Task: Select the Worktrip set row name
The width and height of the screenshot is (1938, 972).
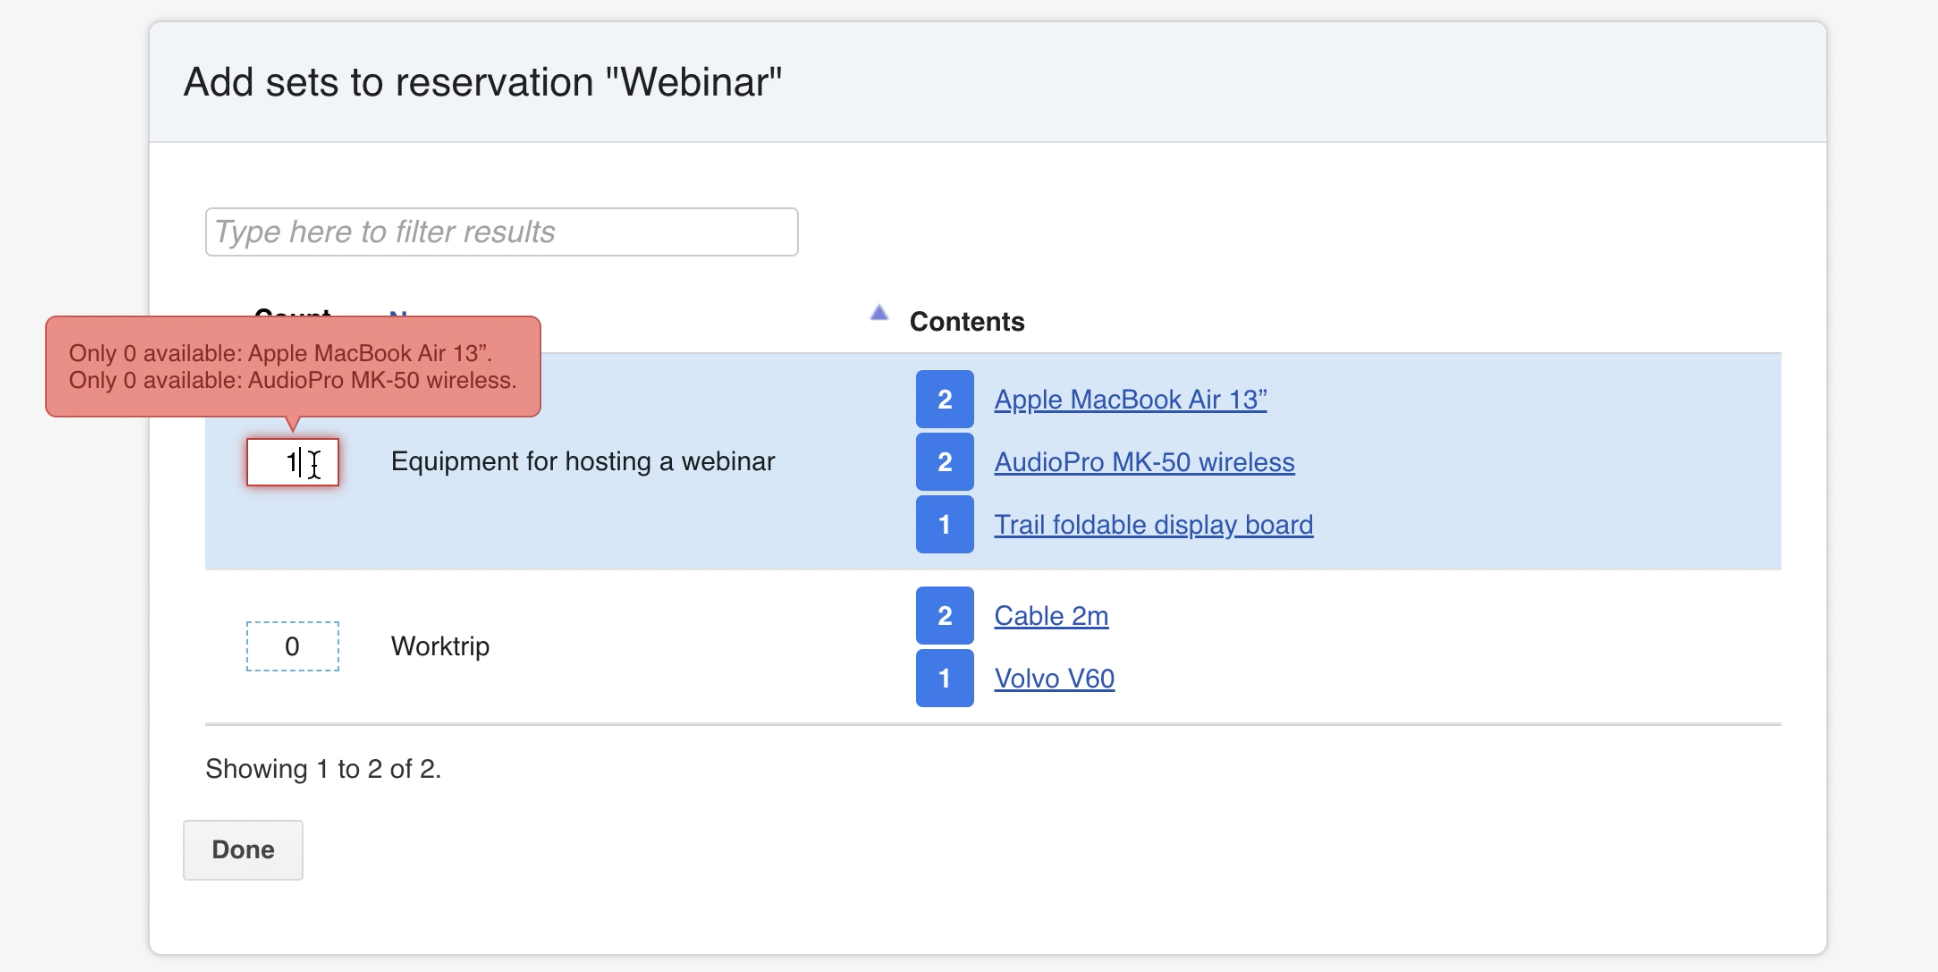Action: [x=440, y=646]
